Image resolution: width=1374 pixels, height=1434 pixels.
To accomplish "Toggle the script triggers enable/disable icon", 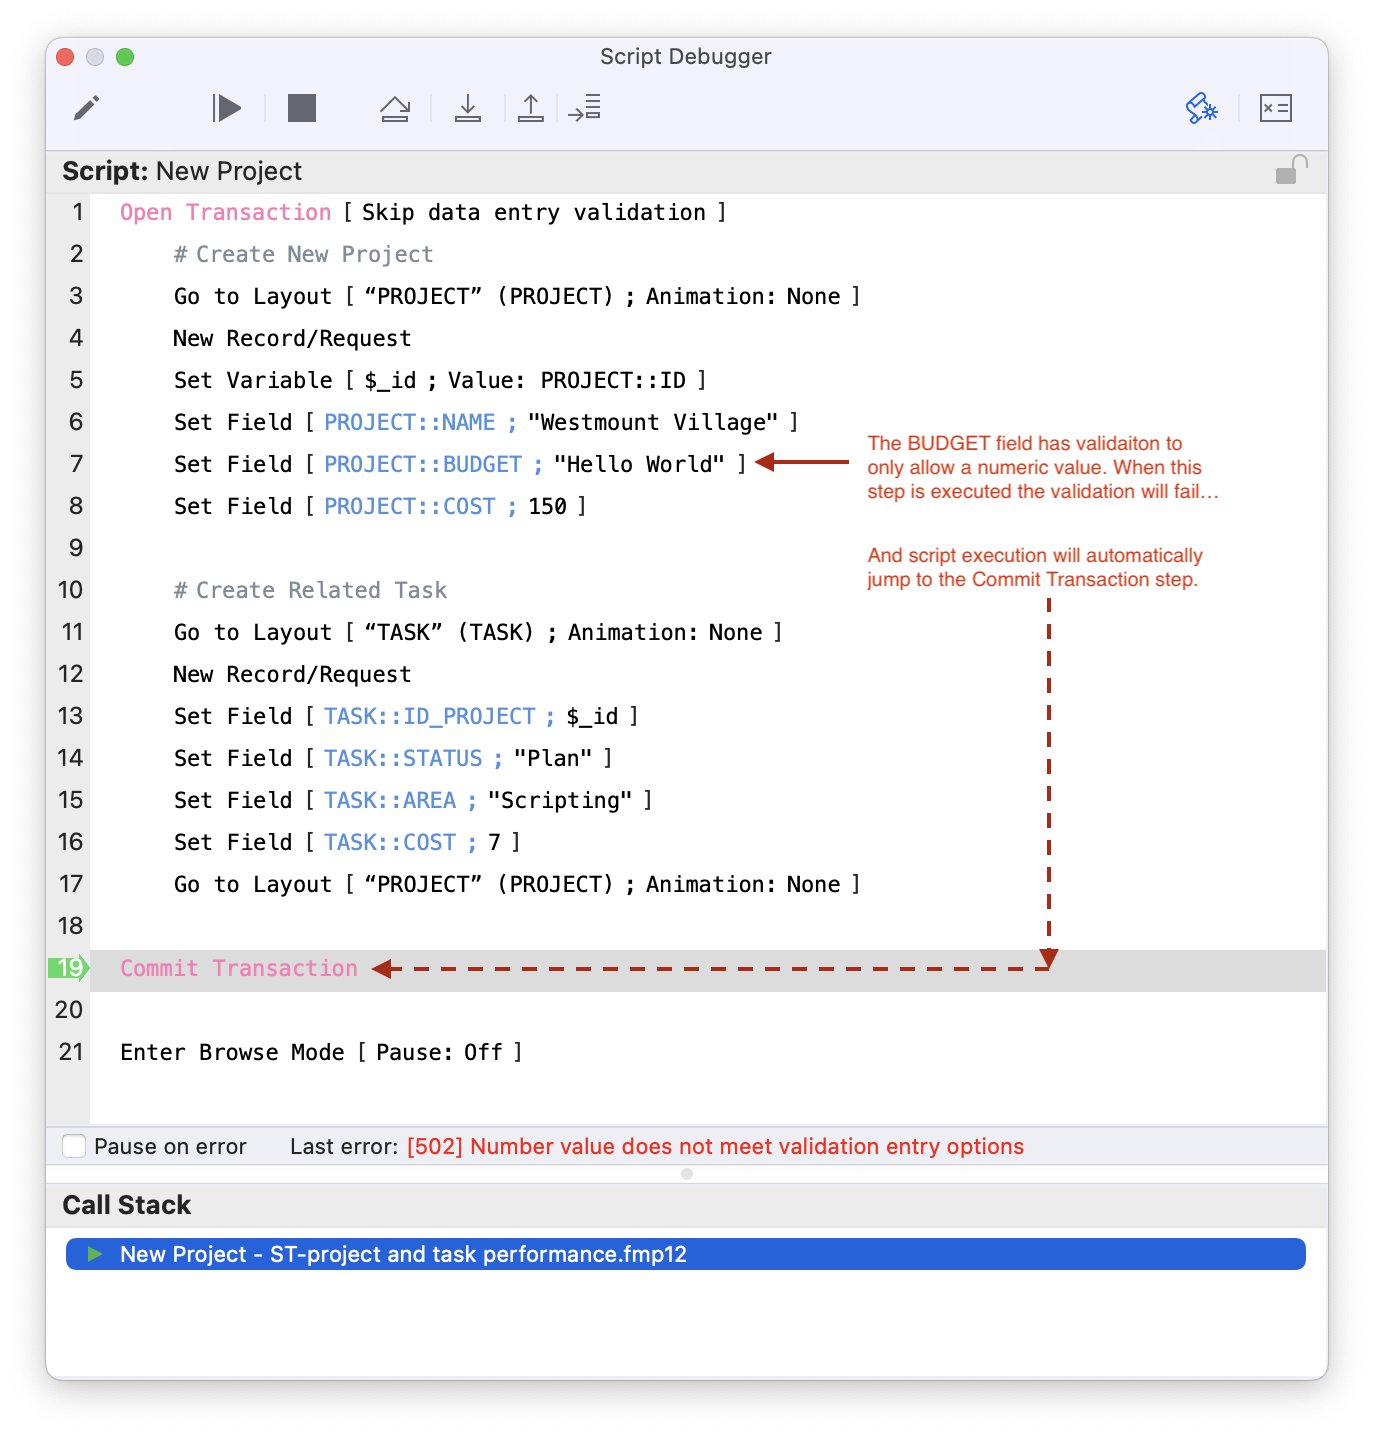I will [x=1201, y=108].
